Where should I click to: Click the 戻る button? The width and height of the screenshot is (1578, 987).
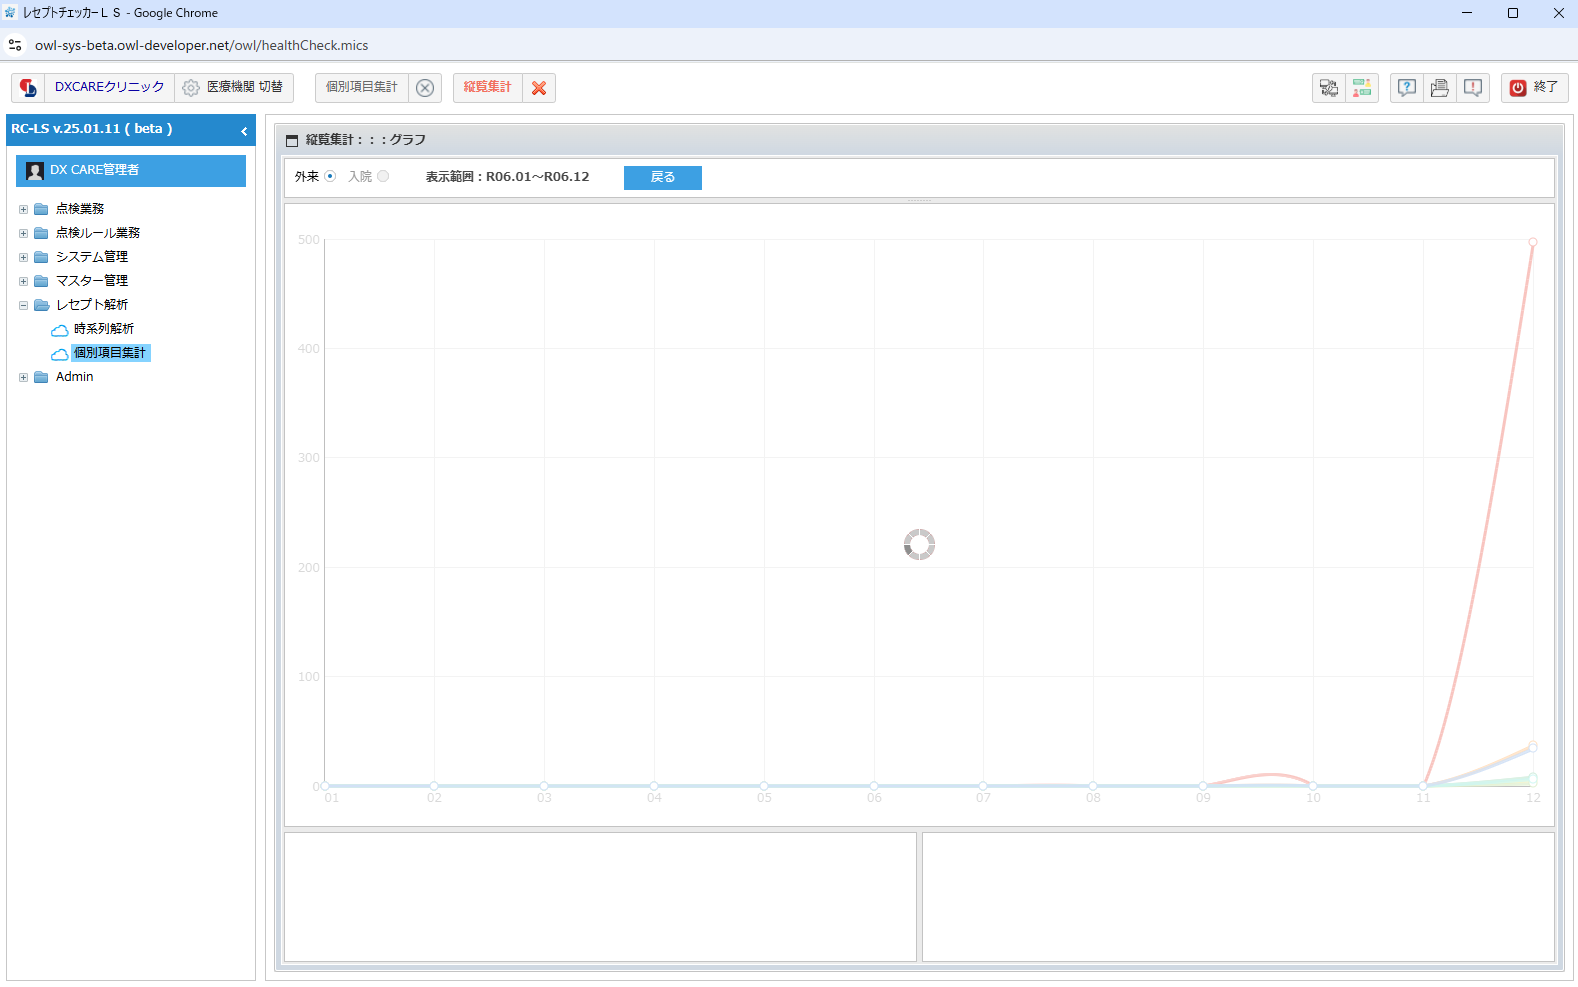tap(662, 177)
